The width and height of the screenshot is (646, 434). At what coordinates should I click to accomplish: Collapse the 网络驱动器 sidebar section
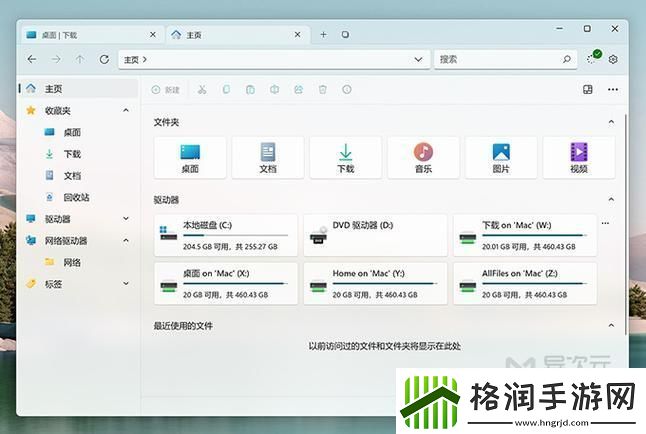(x=126, y=240)
